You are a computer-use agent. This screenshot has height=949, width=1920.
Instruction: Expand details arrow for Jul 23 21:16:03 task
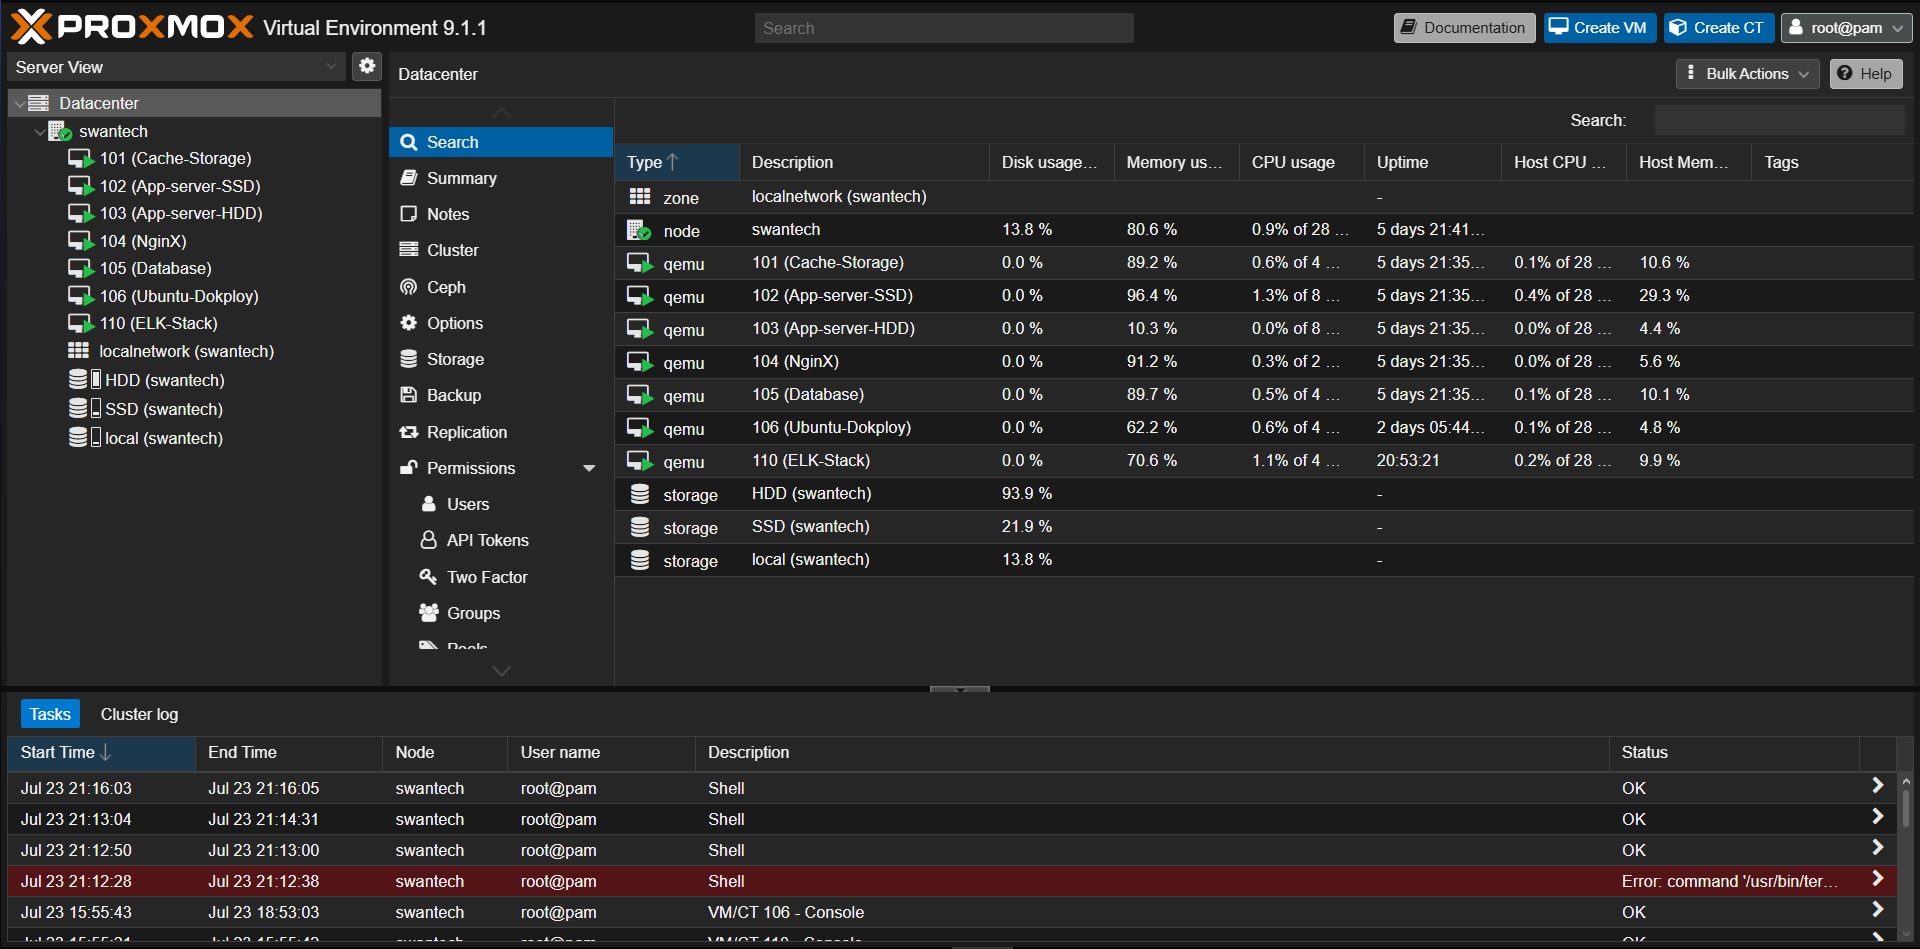[x=1877, y=786]
